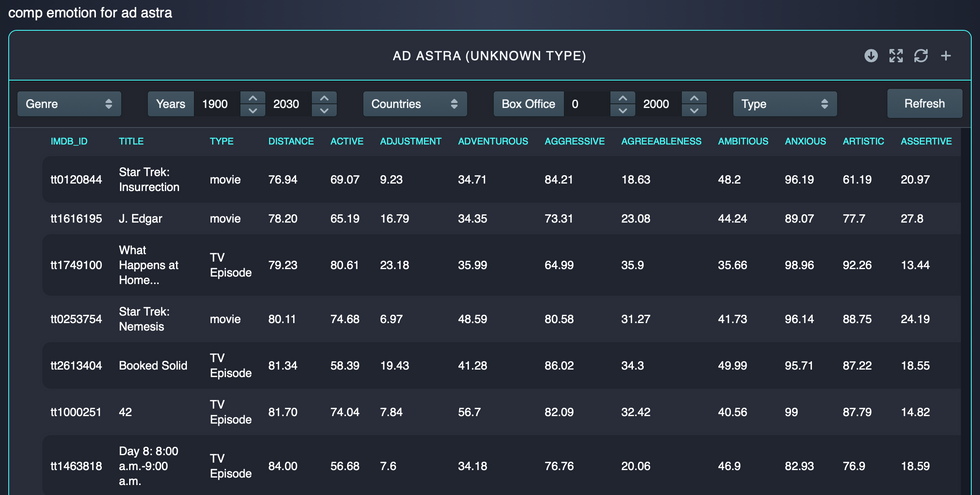
Task: Open the Type filter dropdown
Action: tap(785, 104)
